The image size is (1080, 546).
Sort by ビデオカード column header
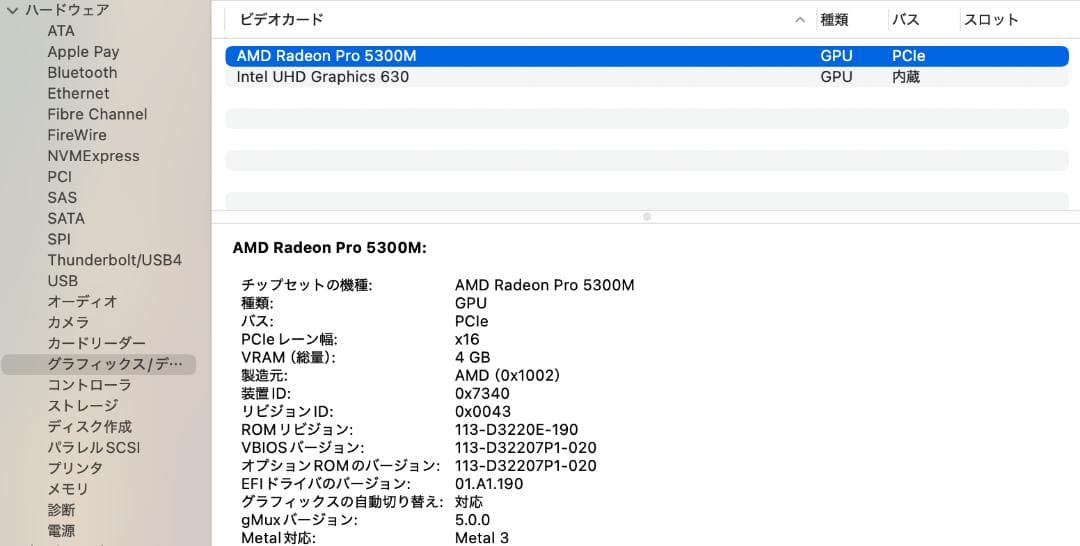click(281, 20)
